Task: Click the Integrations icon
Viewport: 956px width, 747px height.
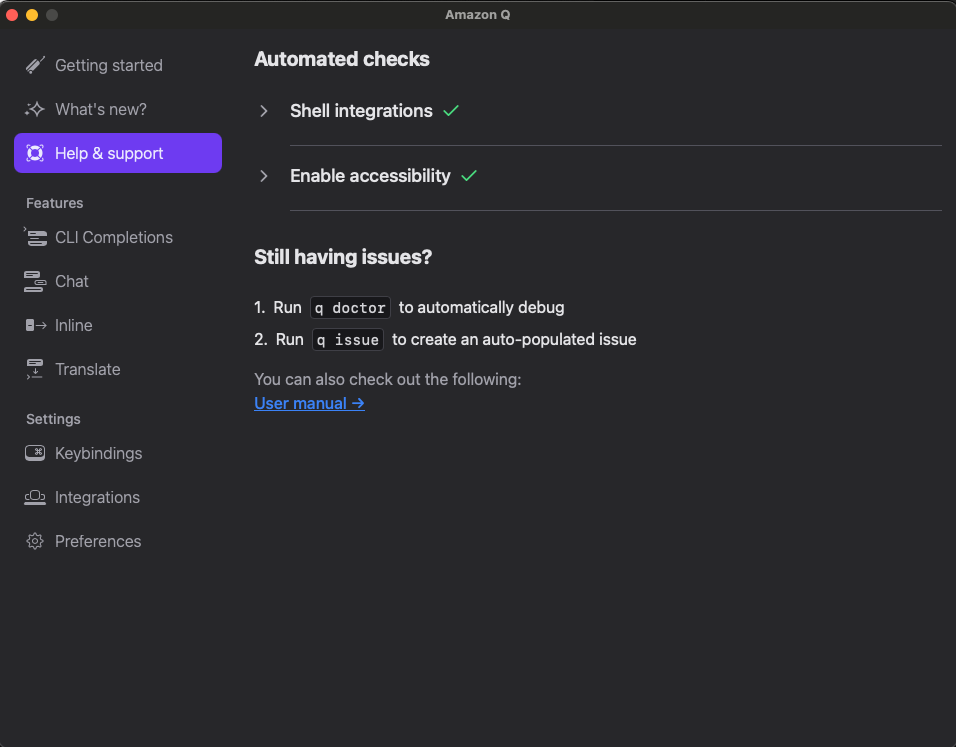Action: tap(35, 498)
